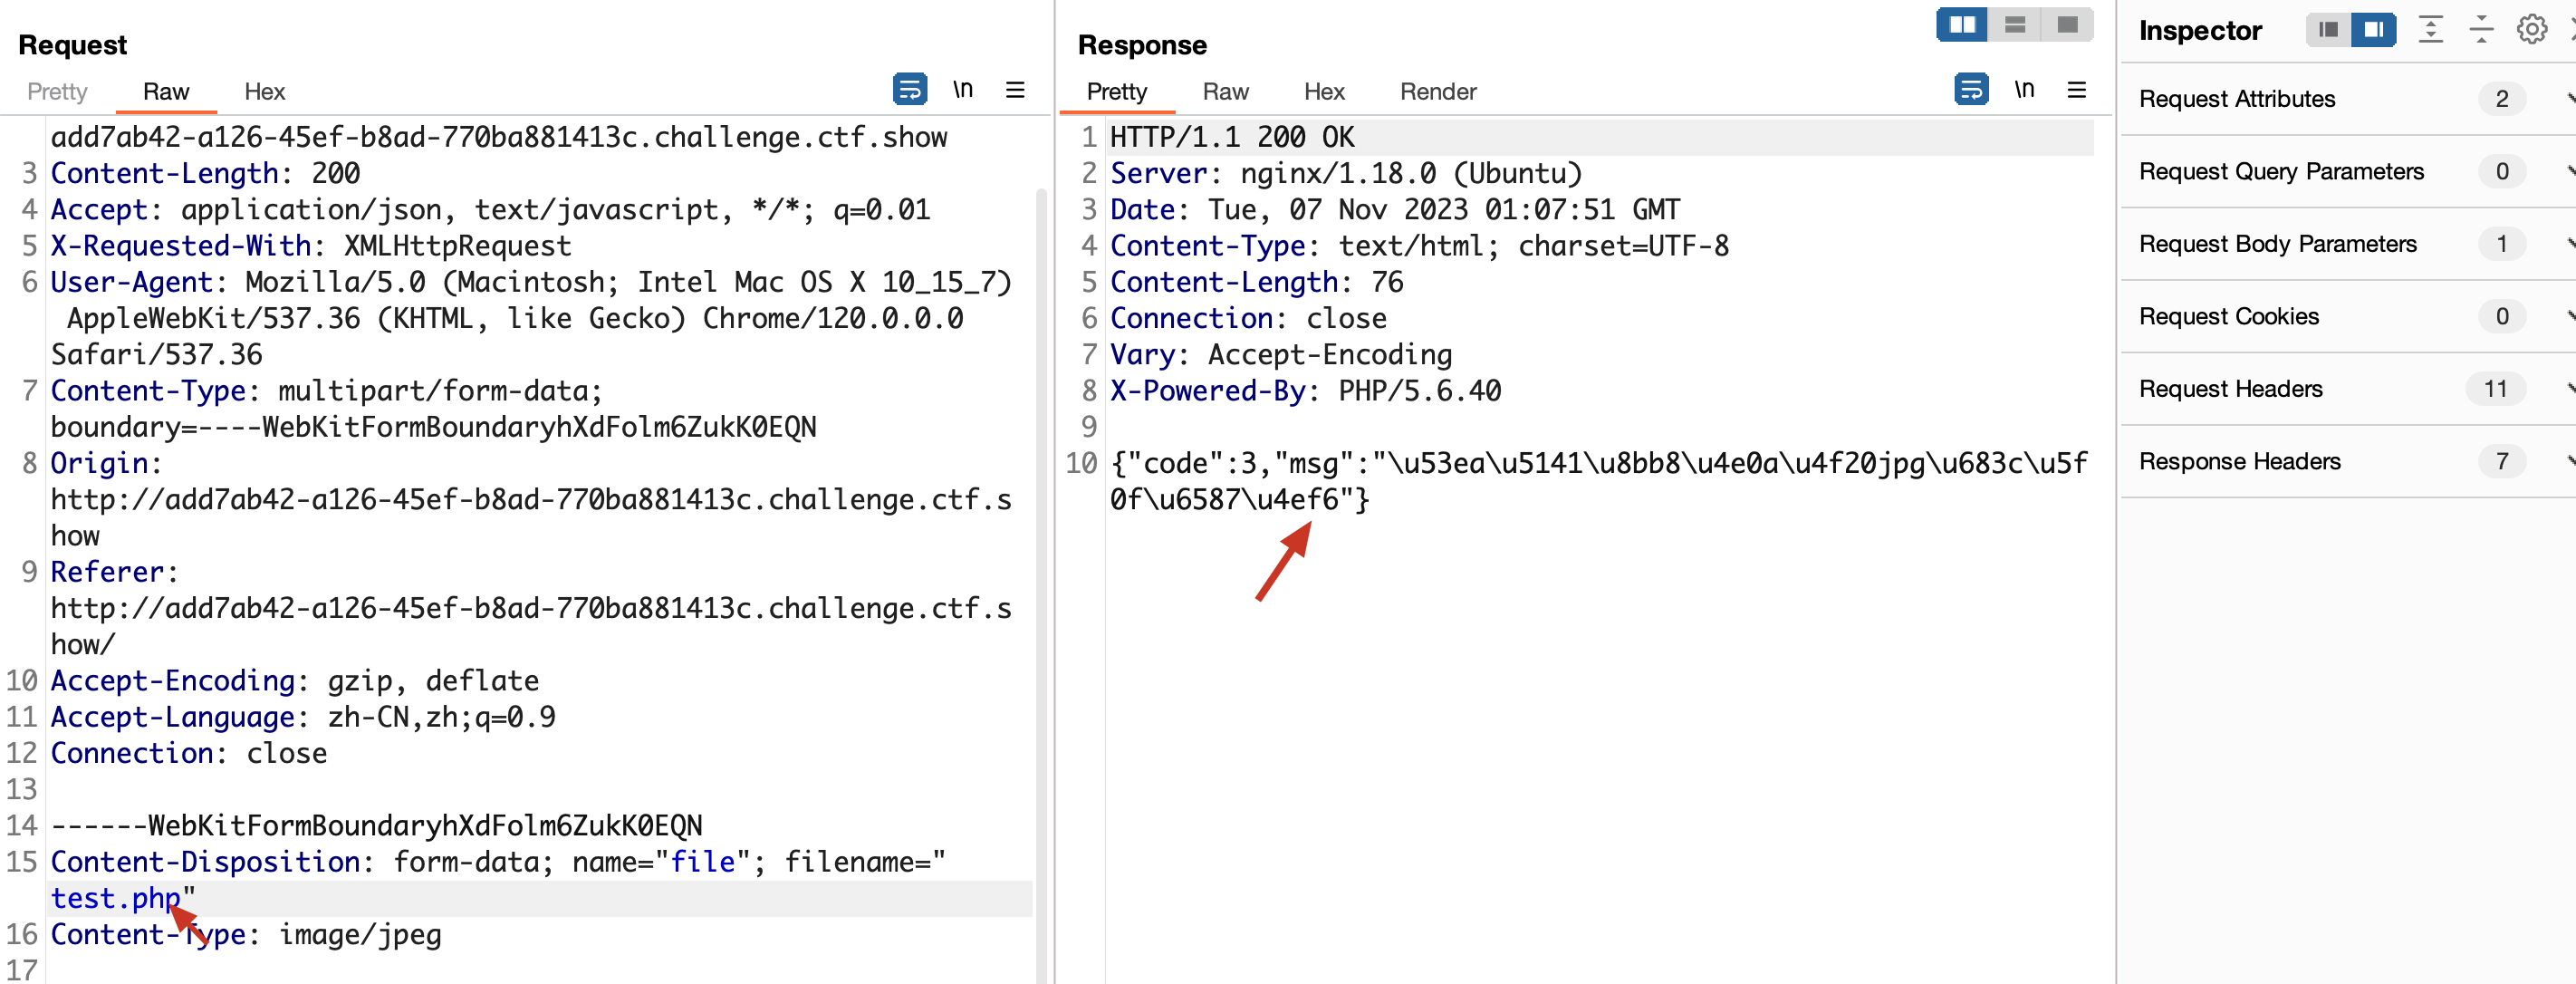
Task: Click the Request Headers count badge 11
Action: [x=2495, y=389]
